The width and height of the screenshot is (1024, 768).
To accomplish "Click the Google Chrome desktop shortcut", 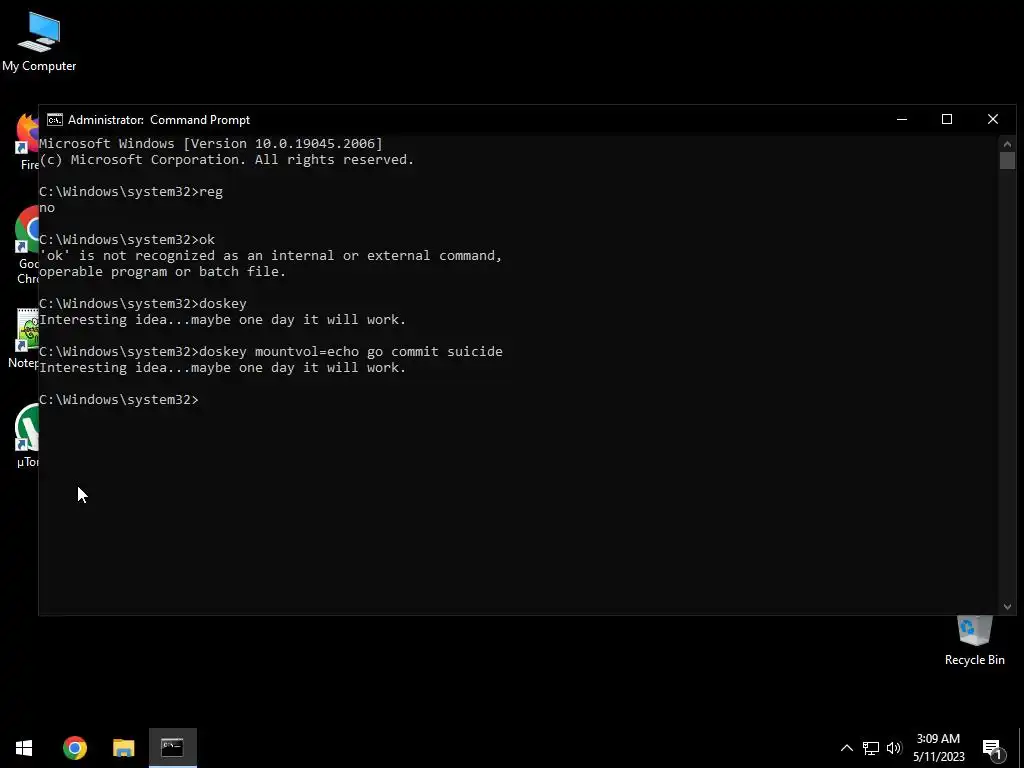I will (27, 245).
